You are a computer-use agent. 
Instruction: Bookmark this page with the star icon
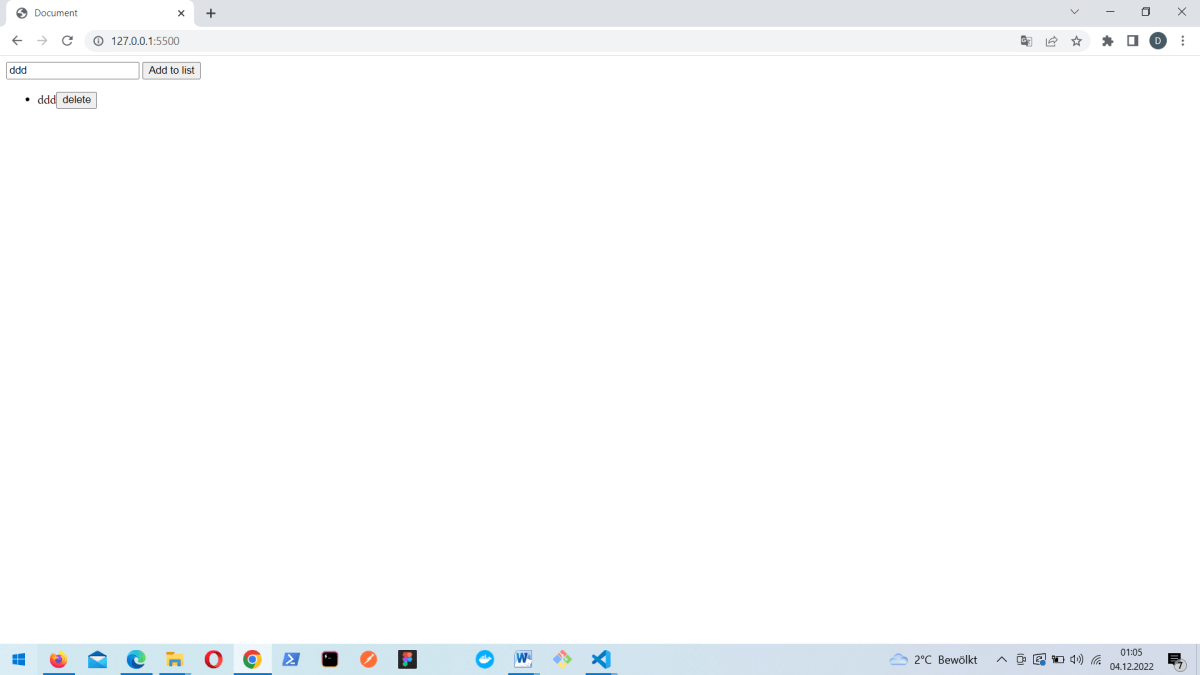tap(1076, 41)
